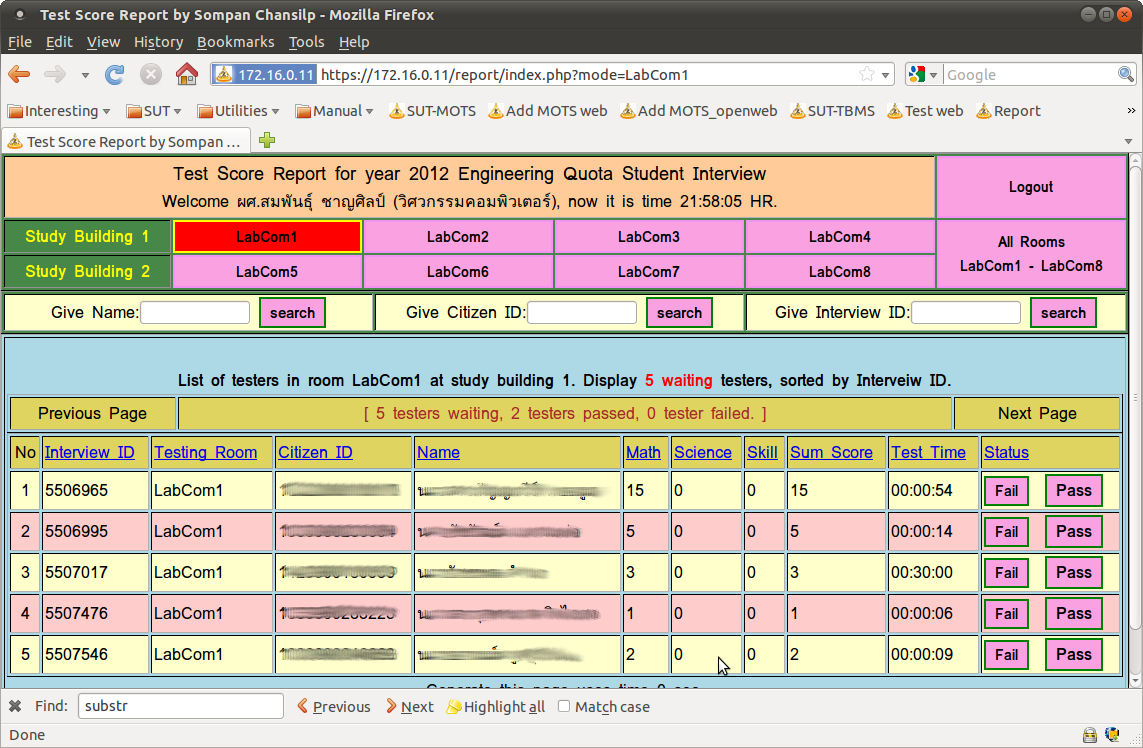The width and height of the screenshot is (1143, 748).
Task: Mark tester 5506965 as Pass
Action: point(1074,491)
